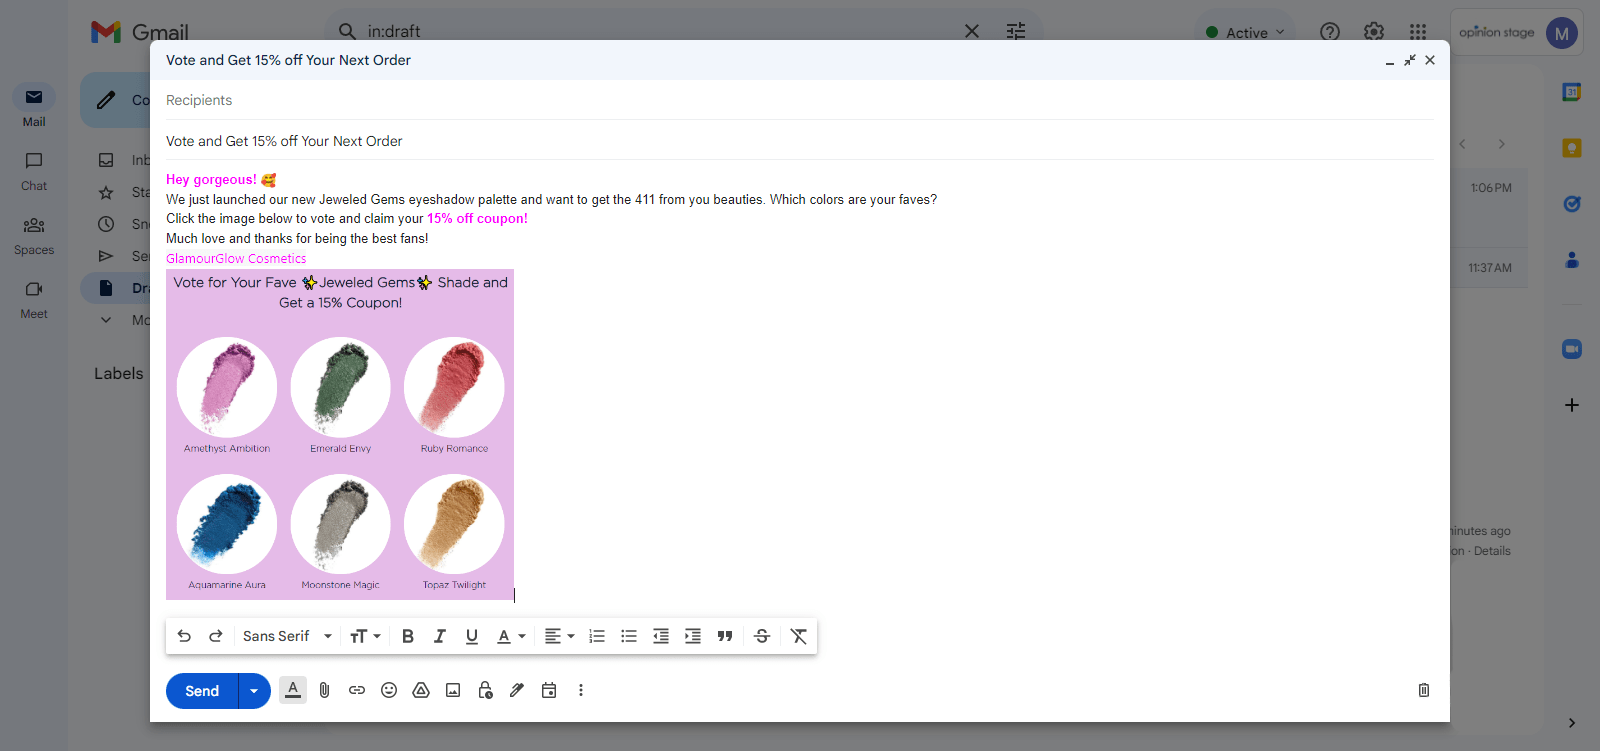Insert link into the email
Viewport: 1600px width, 751px height.
click(357, 690)
